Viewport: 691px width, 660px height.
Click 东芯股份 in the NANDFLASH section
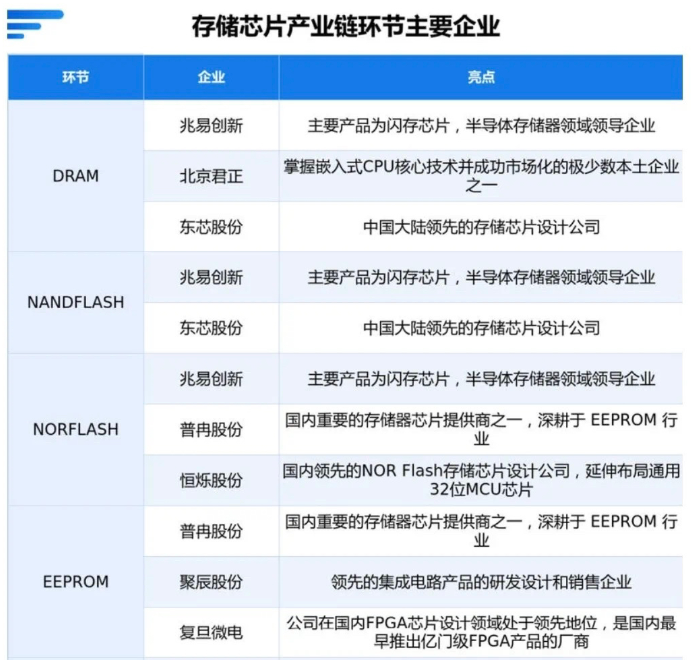[211, 328]
